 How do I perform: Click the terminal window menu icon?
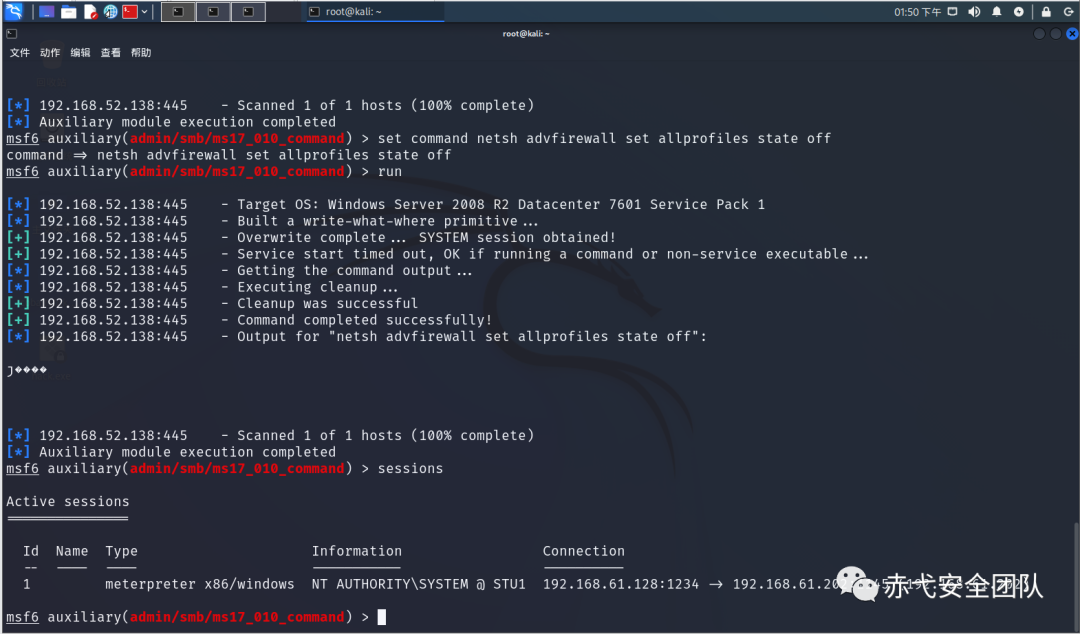(12, 34)
